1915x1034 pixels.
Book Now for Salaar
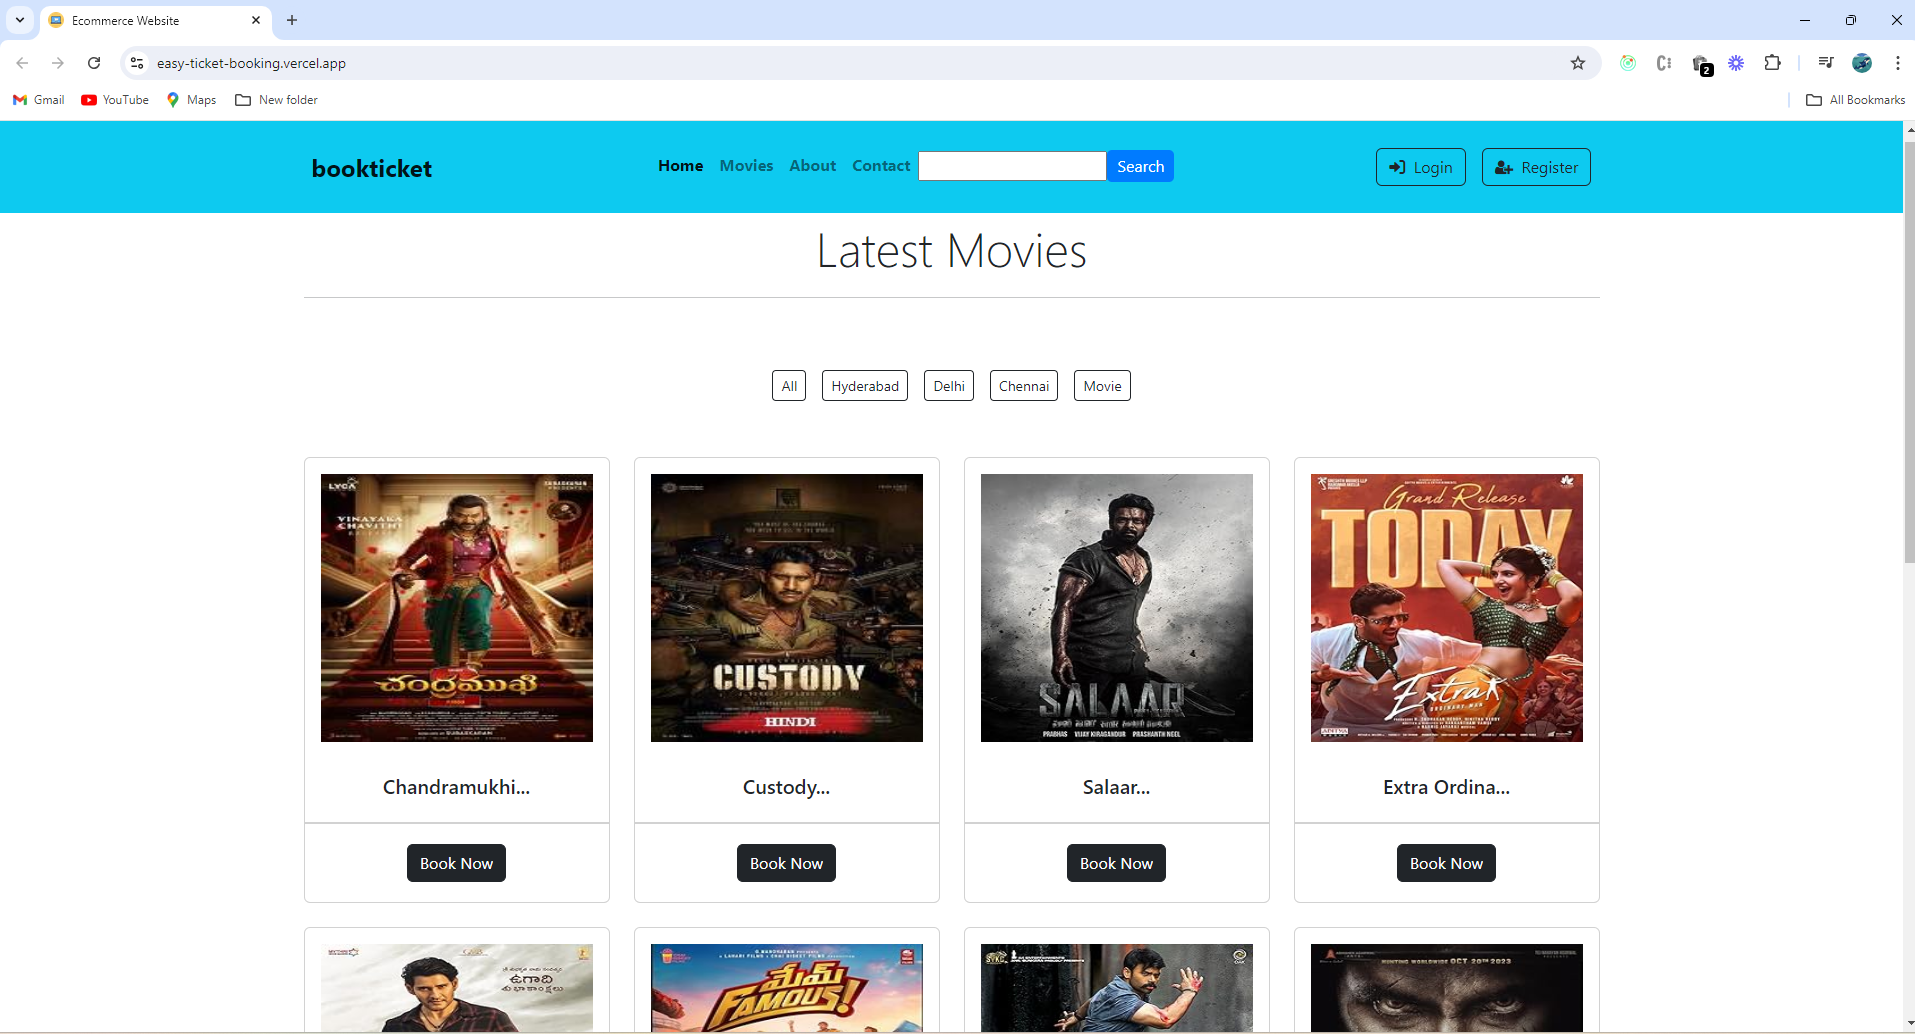tap(1116, 863)
